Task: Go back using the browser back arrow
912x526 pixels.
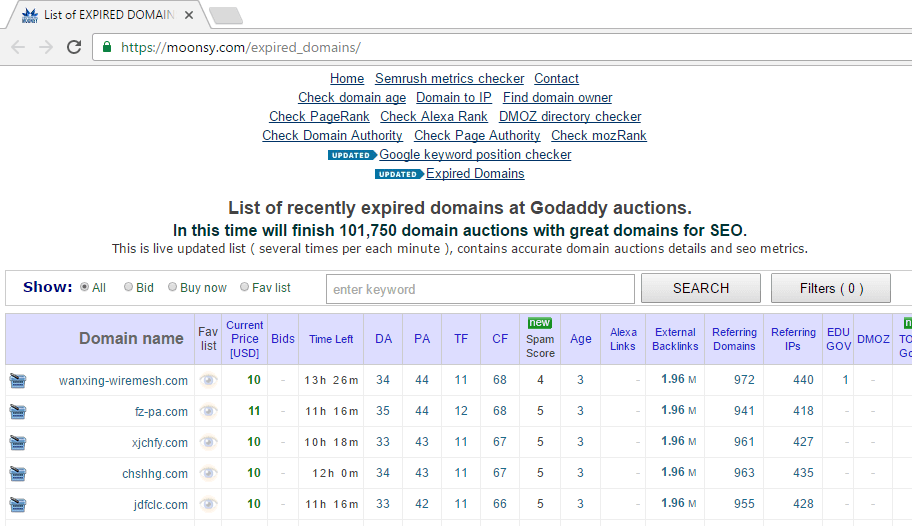Action: pyautogui.click(x=18, y=47)
